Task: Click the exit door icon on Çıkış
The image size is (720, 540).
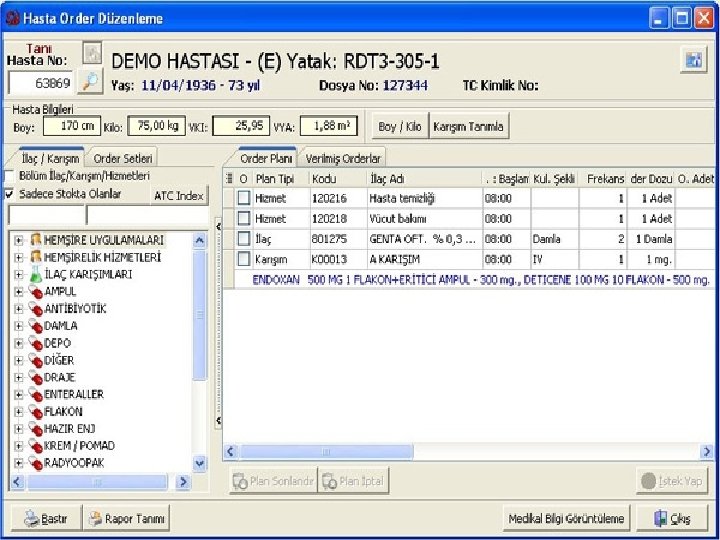Action: point(660,518)
